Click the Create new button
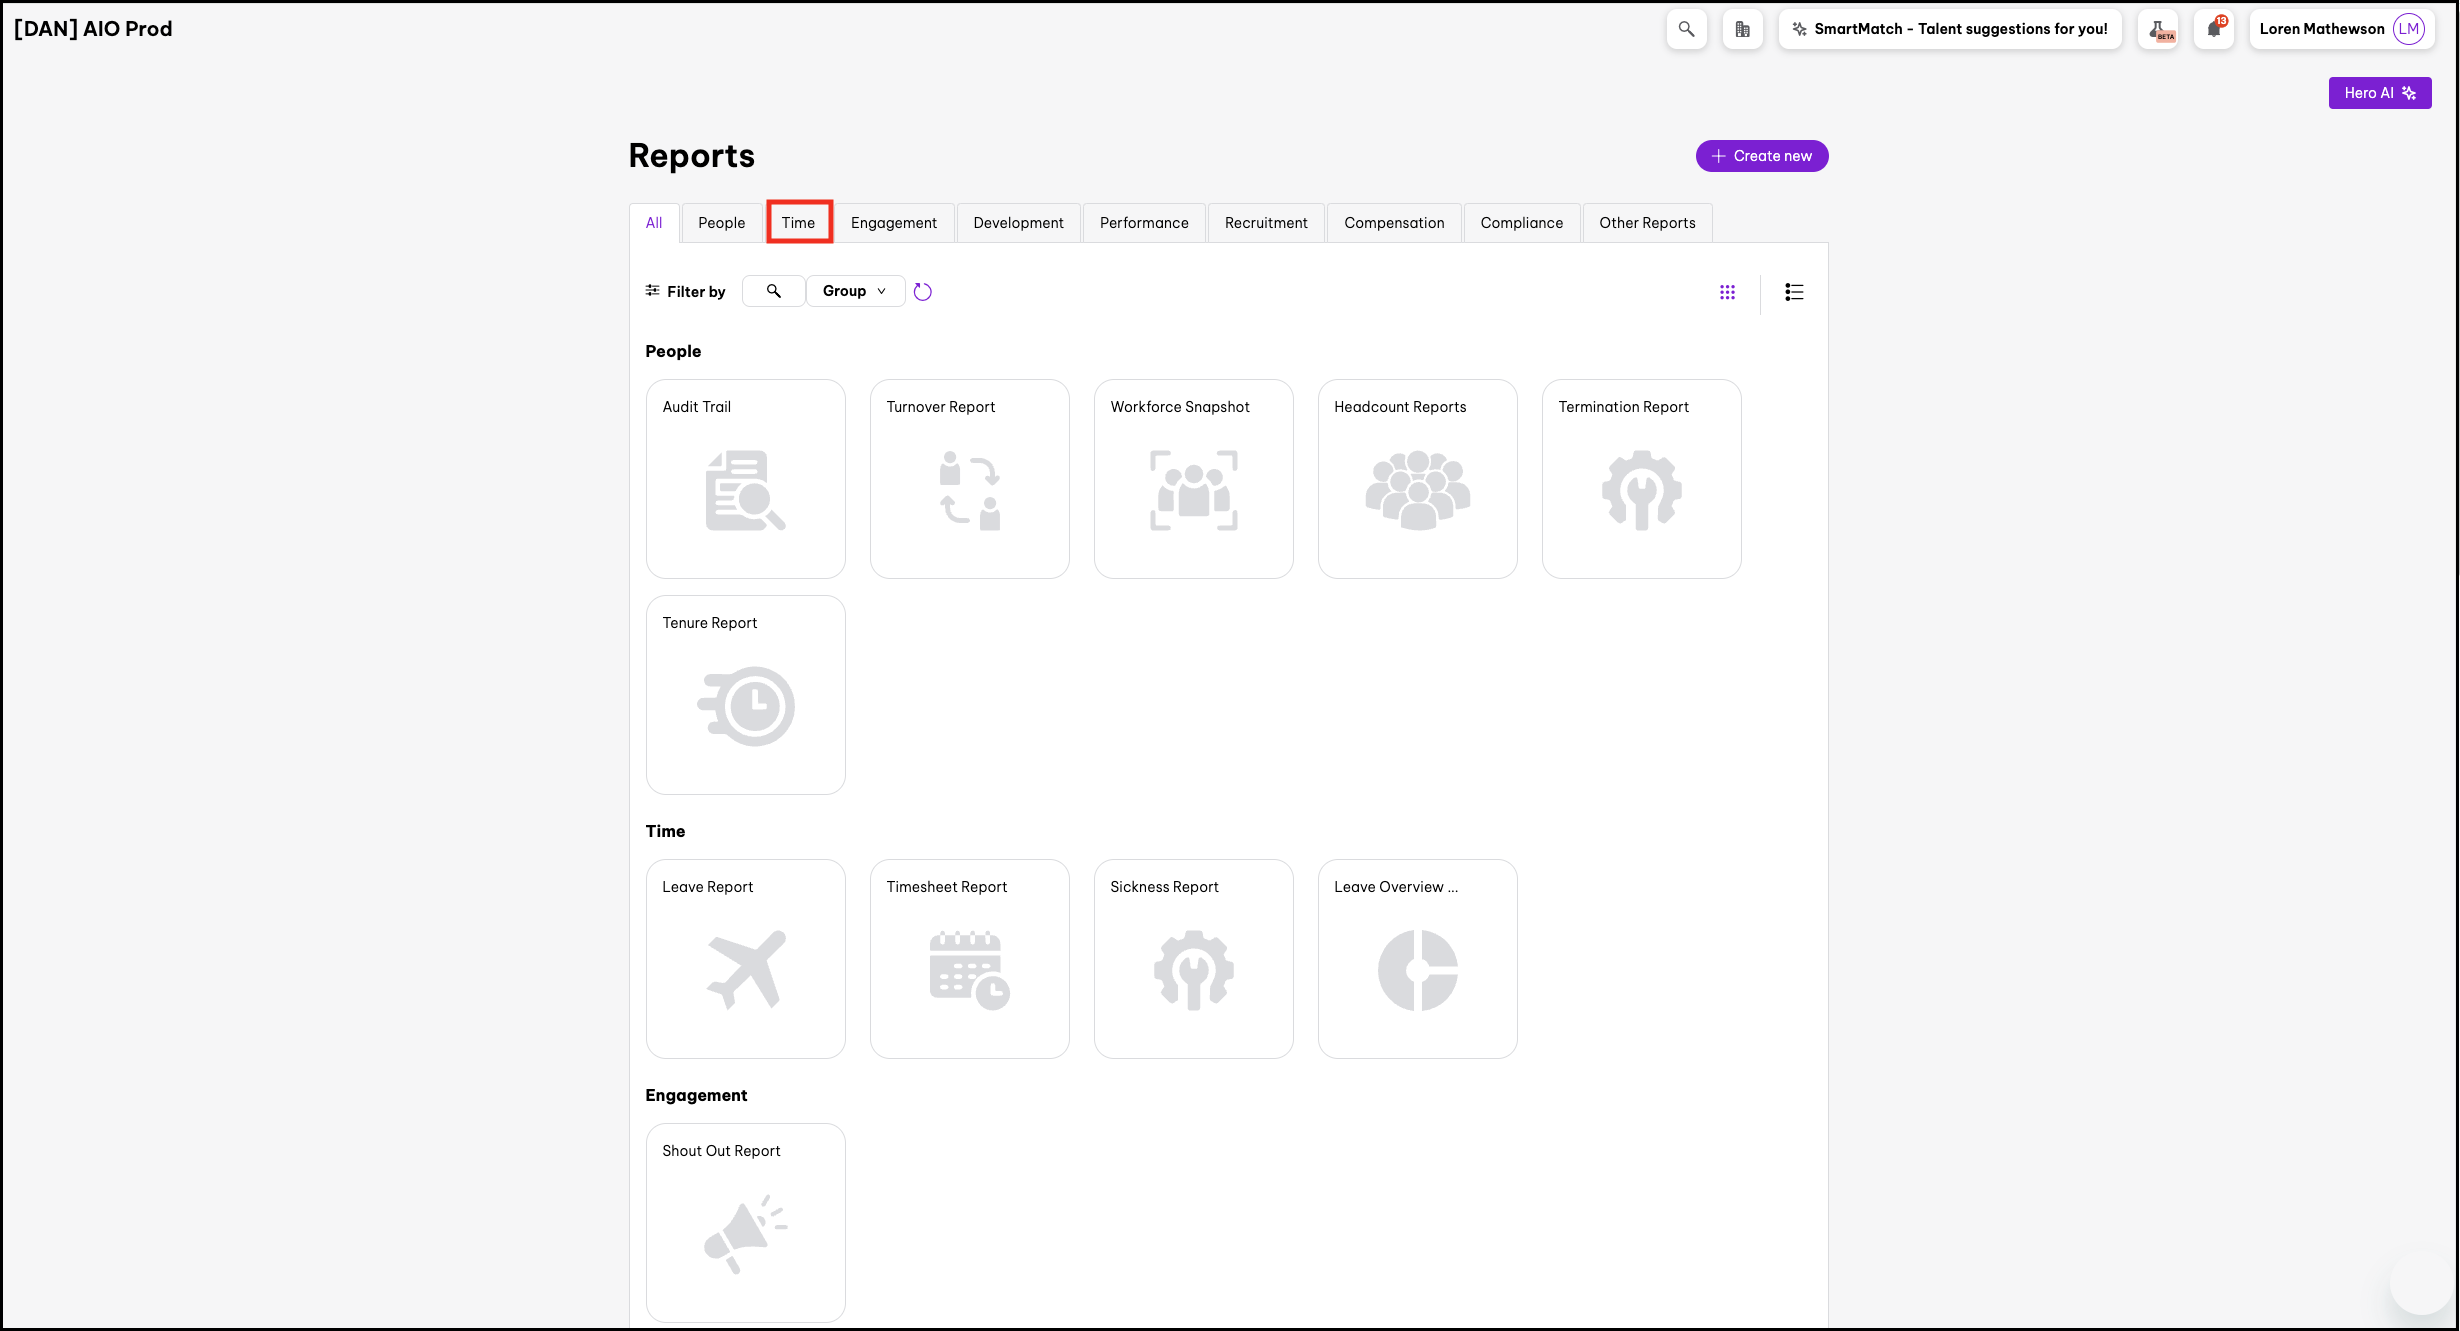 (1761, 156)
